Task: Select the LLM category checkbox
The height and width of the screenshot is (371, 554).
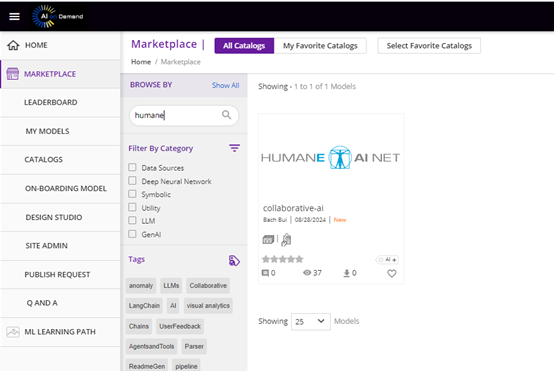Action: tap(132, 220)
